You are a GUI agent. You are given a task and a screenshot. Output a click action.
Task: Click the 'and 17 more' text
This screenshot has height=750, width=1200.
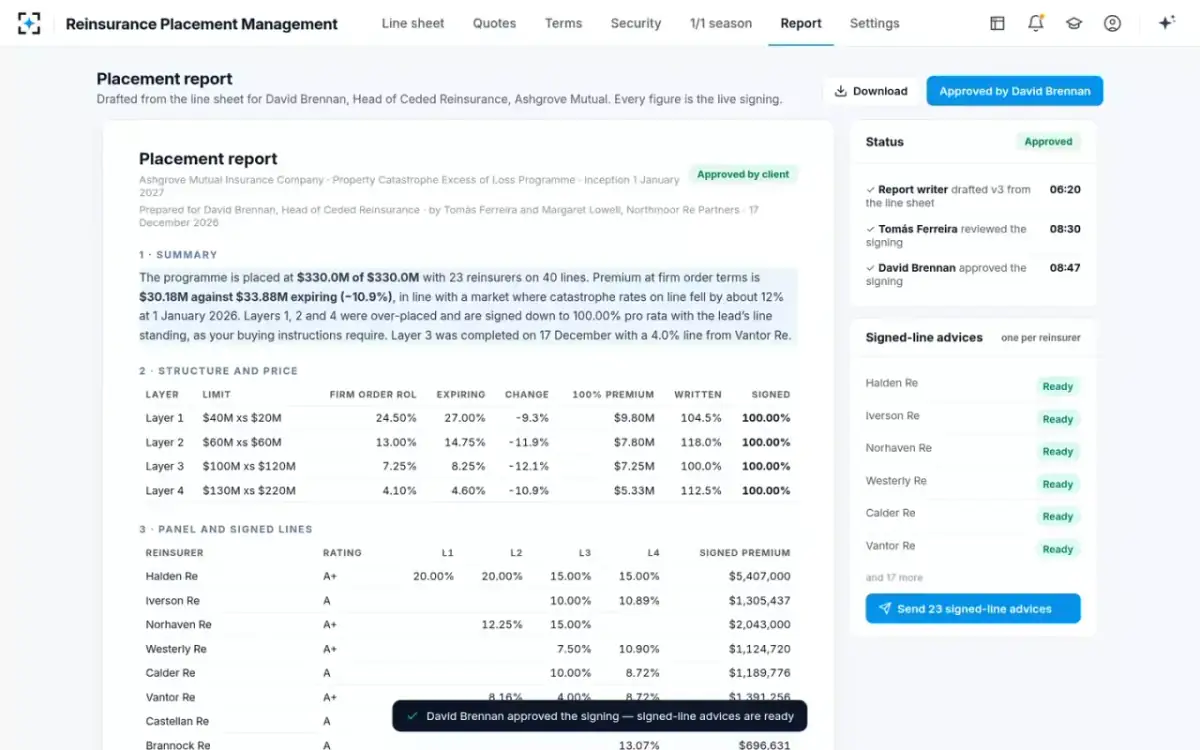point(894,578)
